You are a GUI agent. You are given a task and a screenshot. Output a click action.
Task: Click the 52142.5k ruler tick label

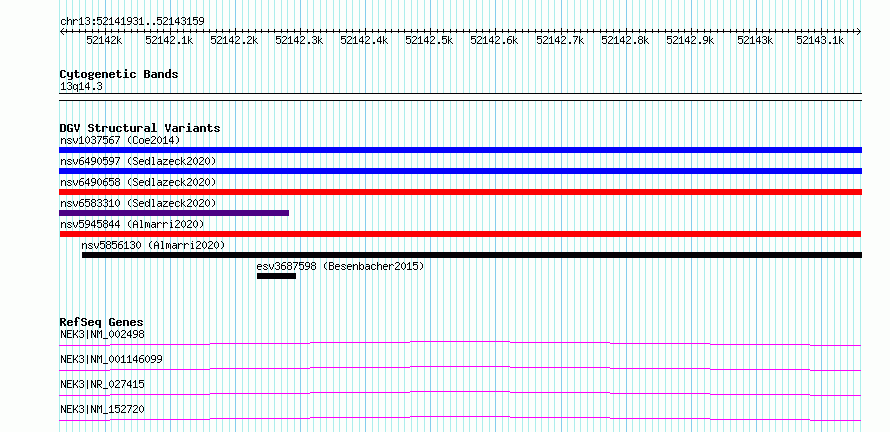(x=430, y=40)
